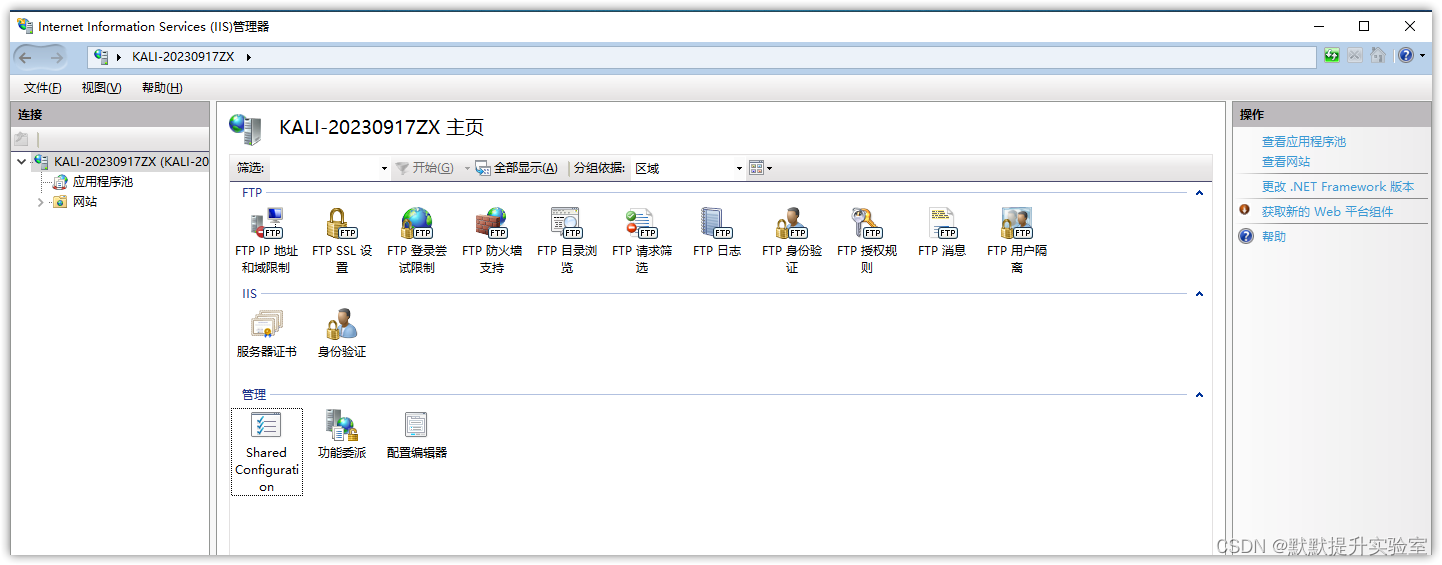Open FTP 身份验证 feature
This screenshot has height=565, width=1442.
pyautogui.click(x=792, y=240)
